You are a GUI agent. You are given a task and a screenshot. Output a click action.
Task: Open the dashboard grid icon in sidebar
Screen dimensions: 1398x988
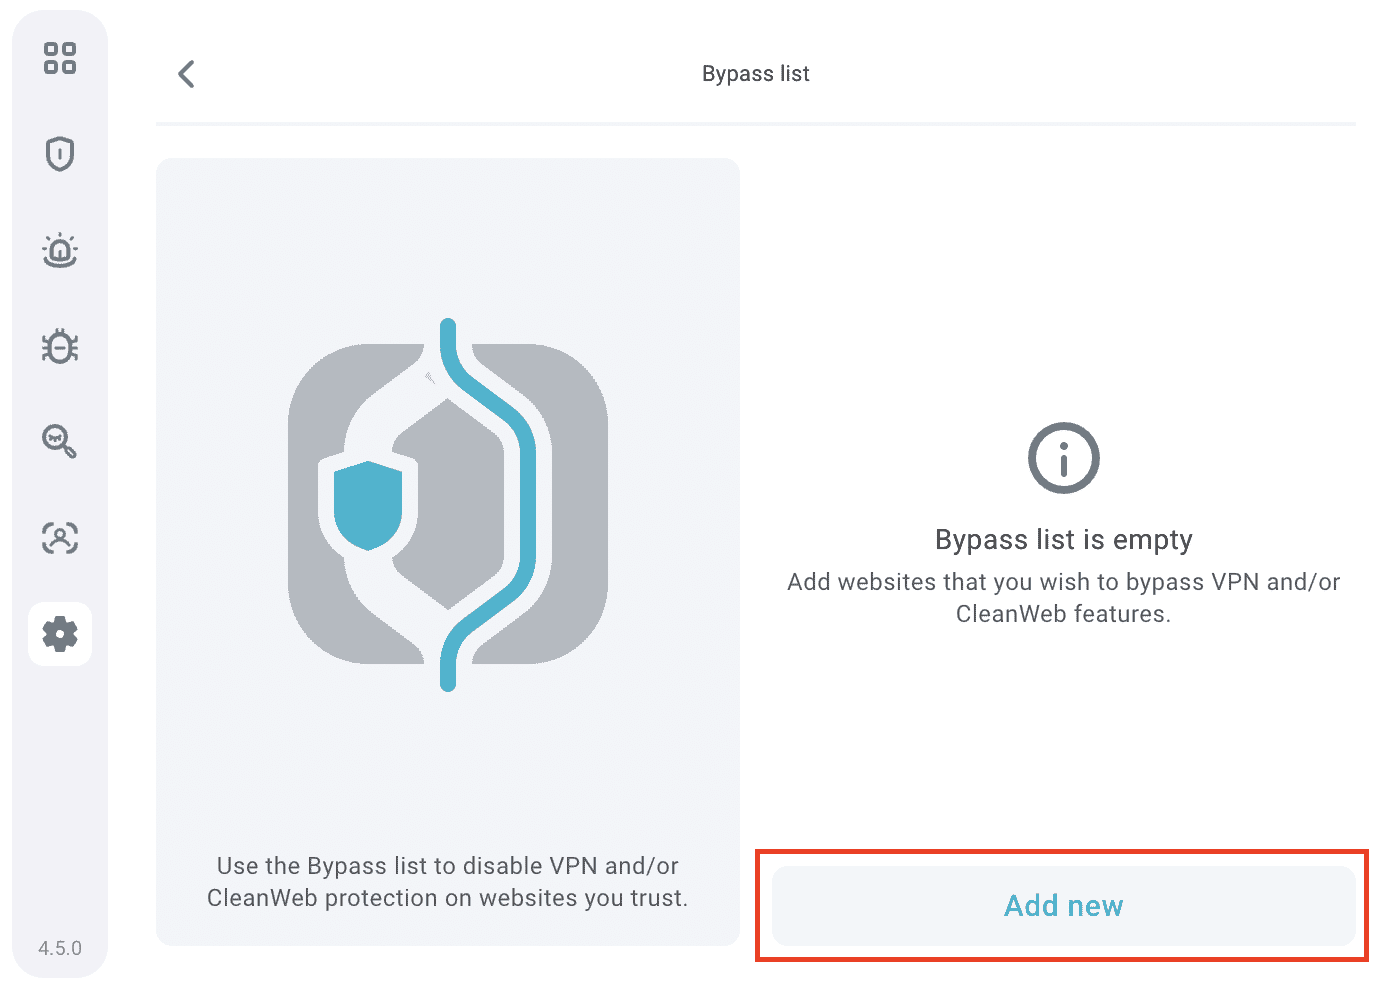60,58
